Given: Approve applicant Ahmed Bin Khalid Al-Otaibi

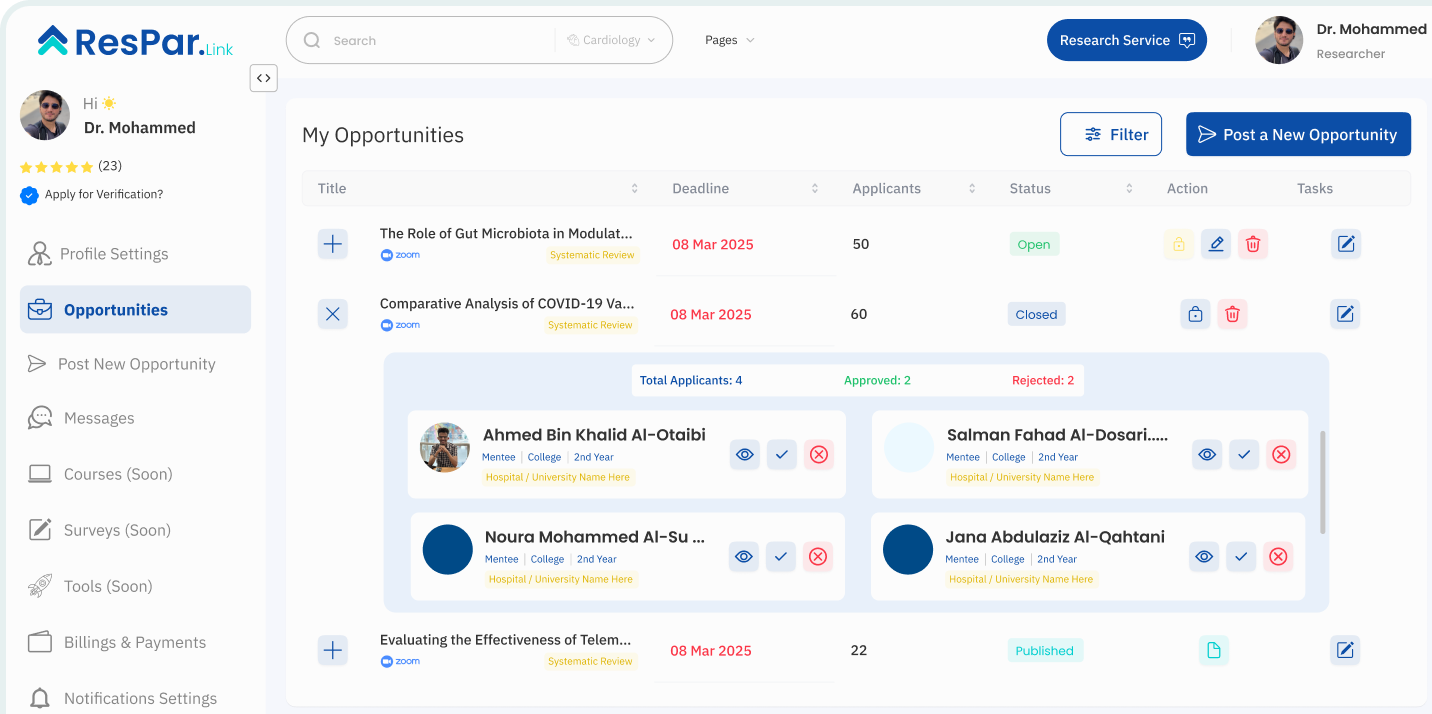Looking at the screenshot, I should pos(781,454).
